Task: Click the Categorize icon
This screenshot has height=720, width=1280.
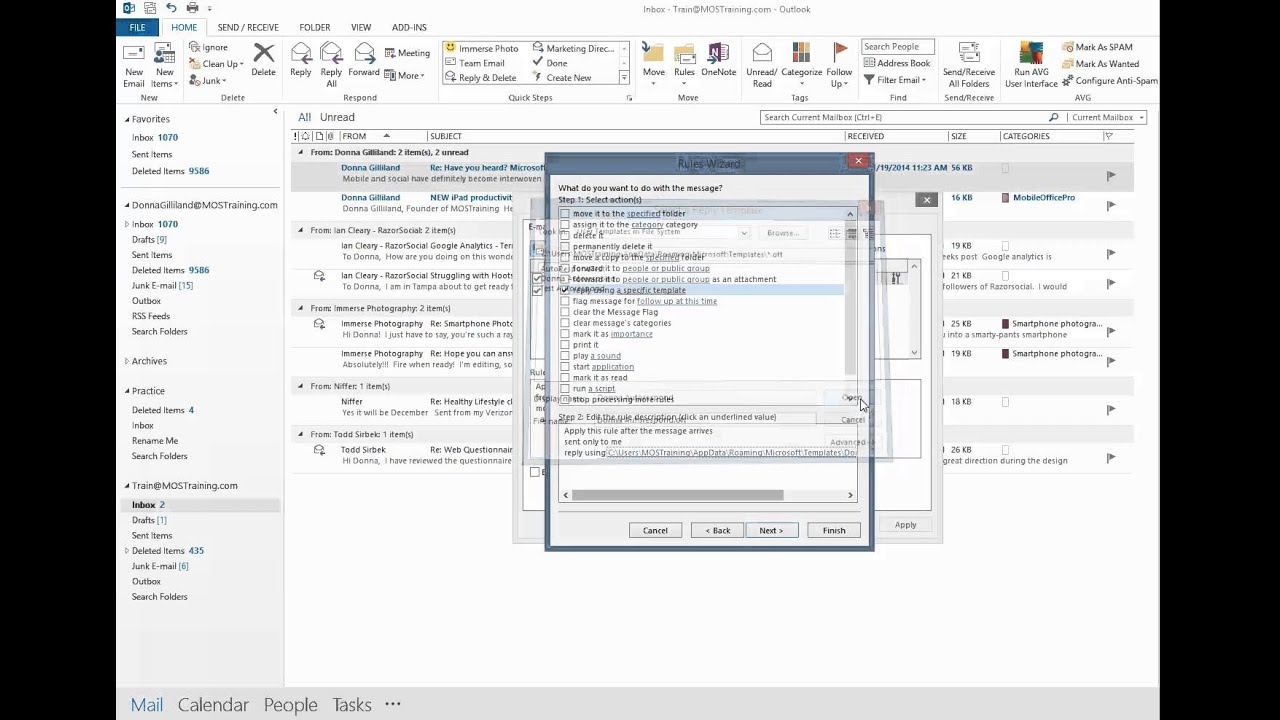Action: click(801, 62)
